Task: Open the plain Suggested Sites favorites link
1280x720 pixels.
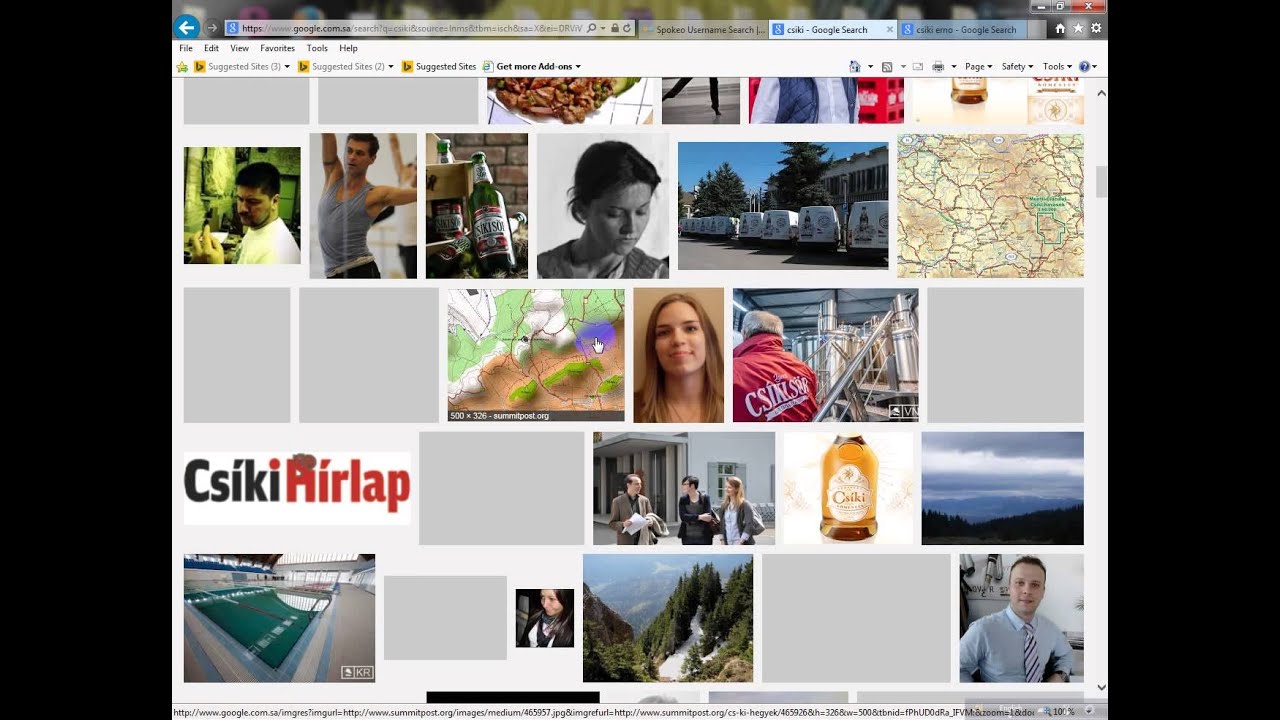Action: point(439,67)
